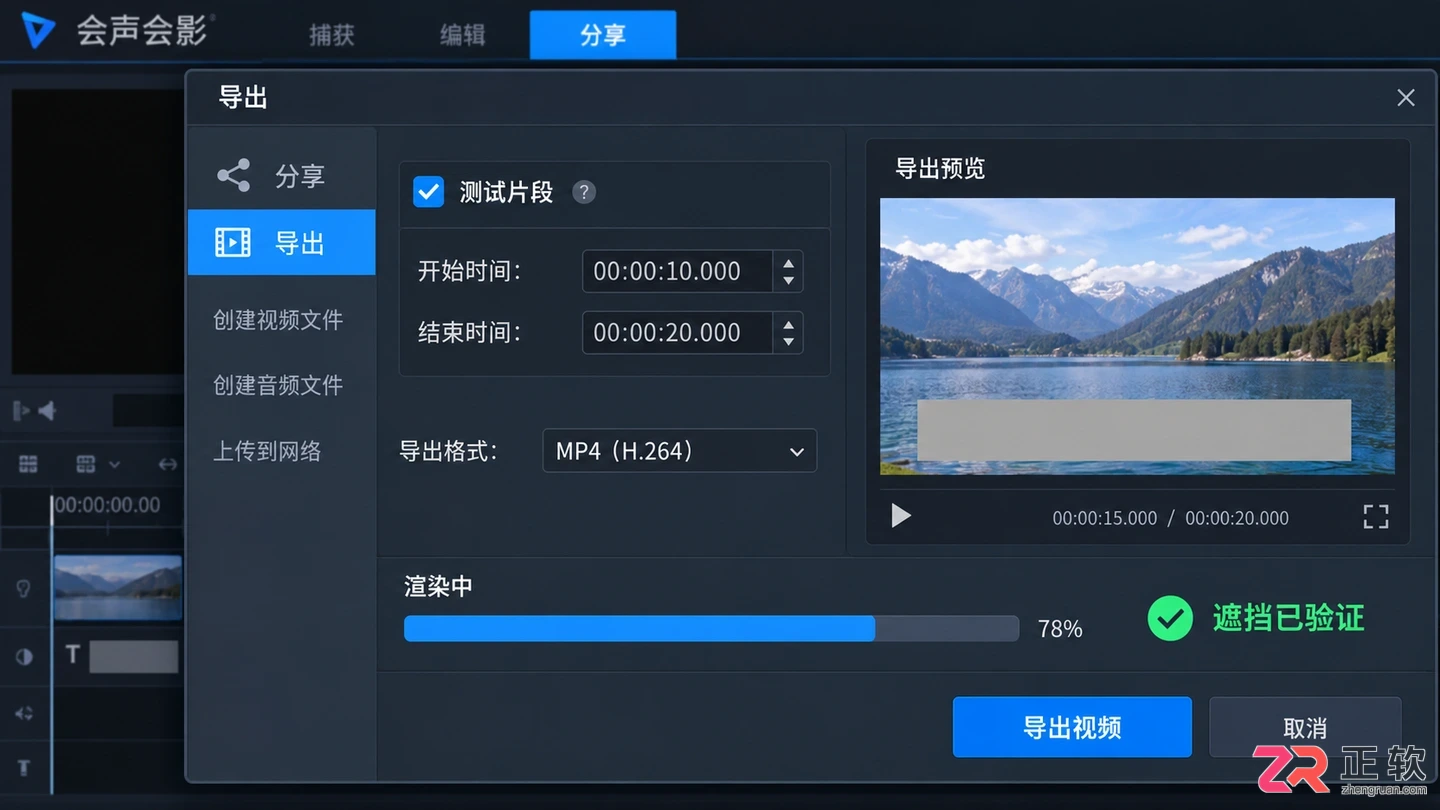Viewport: 1440px width, 810px height.
Task: Choose 创建视频文件 in the sidebar
Action: click(x=278, y=320)
